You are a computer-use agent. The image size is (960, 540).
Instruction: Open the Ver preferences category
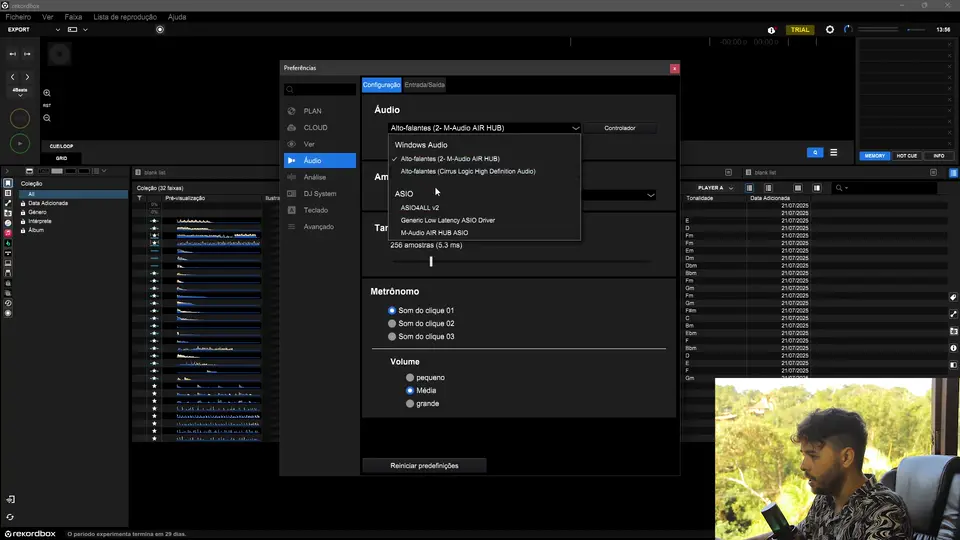coord(320,144)
